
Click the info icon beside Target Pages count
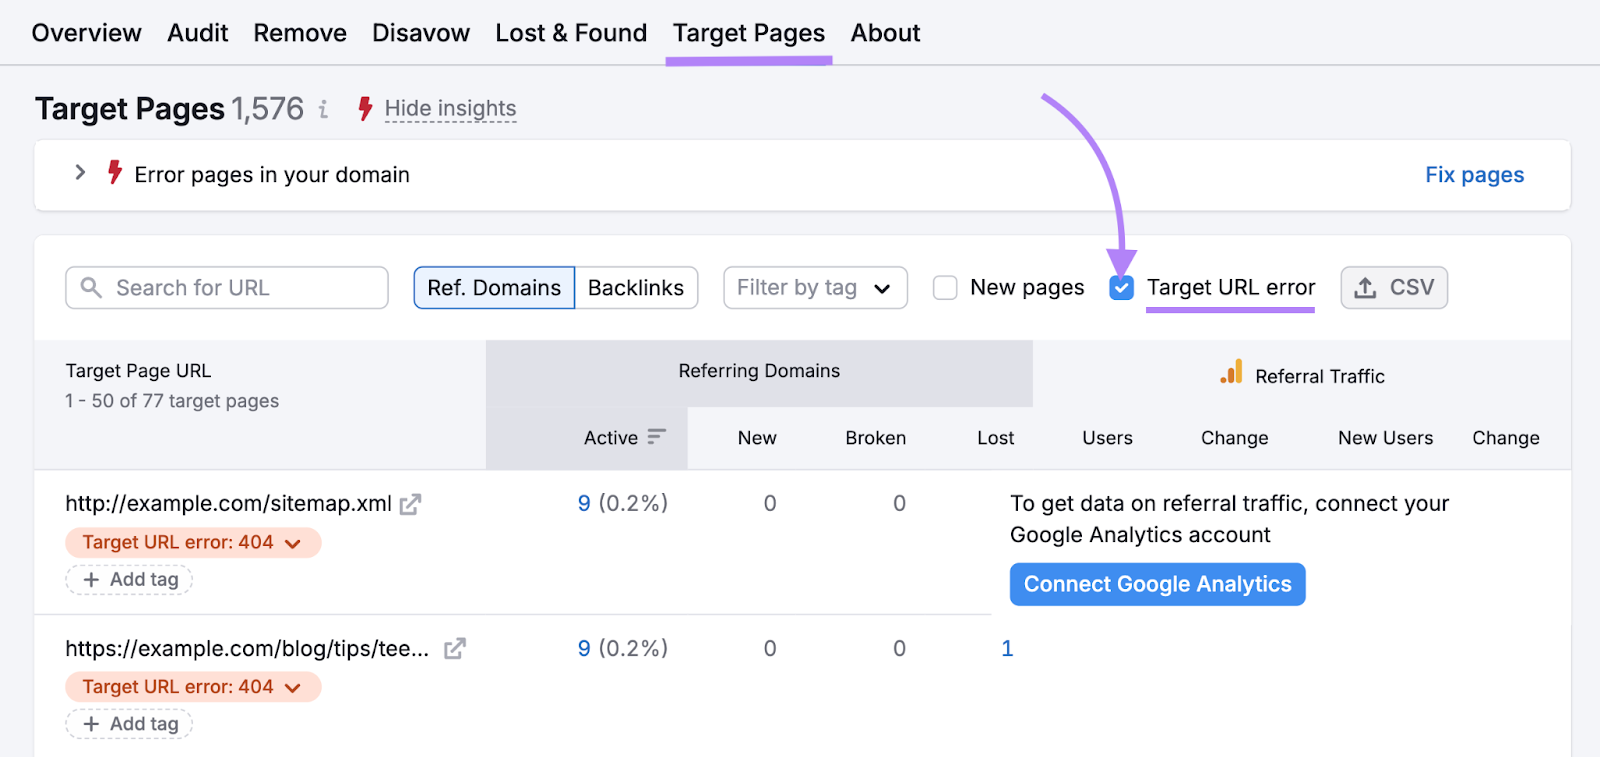pos(323,109)
